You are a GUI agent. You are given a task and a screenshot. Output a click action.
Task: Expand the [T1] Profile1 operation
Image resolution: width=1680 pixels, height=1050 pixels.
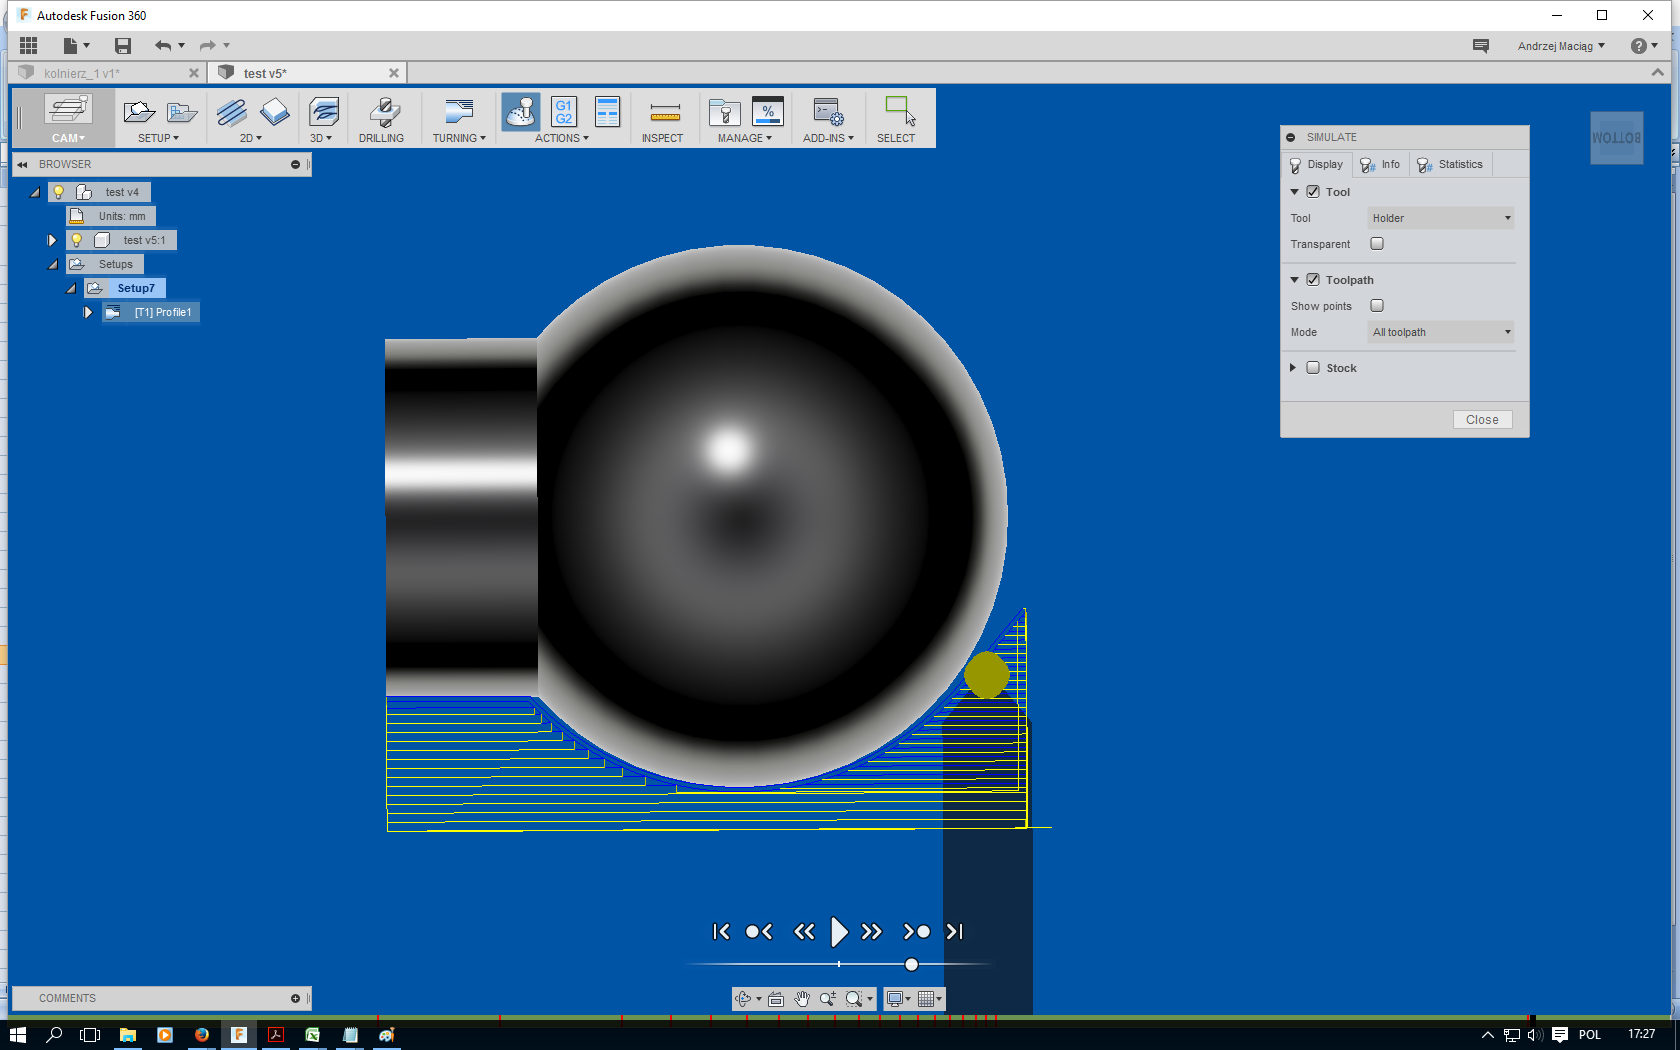pos(88,312)
